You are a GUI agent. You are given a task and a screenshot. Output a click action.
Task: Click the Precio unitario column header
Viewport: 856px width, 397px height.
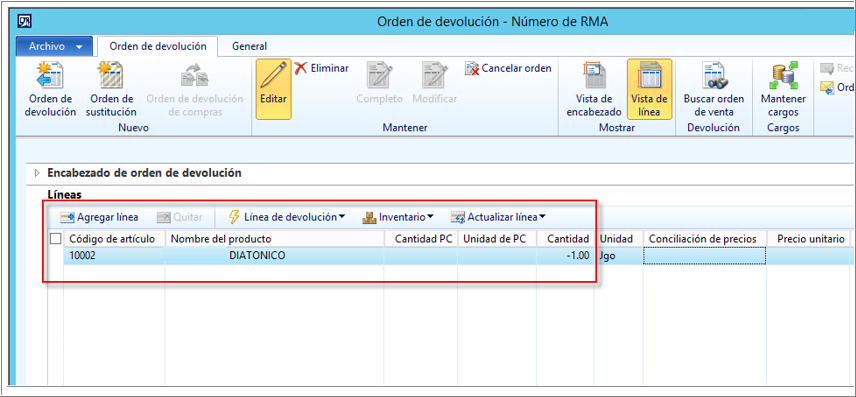coord(810,239)
